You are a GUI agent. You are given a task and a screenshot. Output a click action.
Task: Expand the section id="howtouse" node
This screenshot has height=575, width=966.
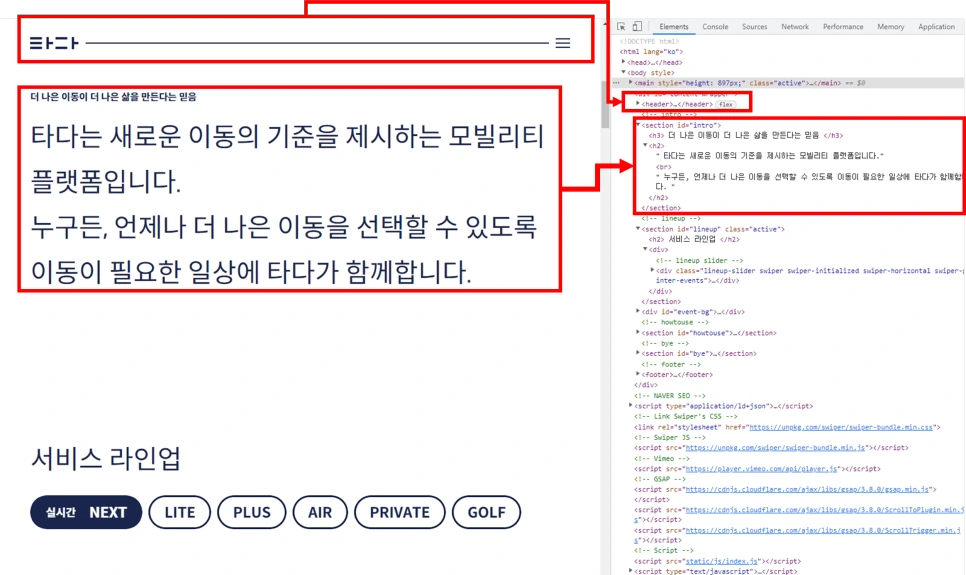pyautogui.click(x=638, y=332)
